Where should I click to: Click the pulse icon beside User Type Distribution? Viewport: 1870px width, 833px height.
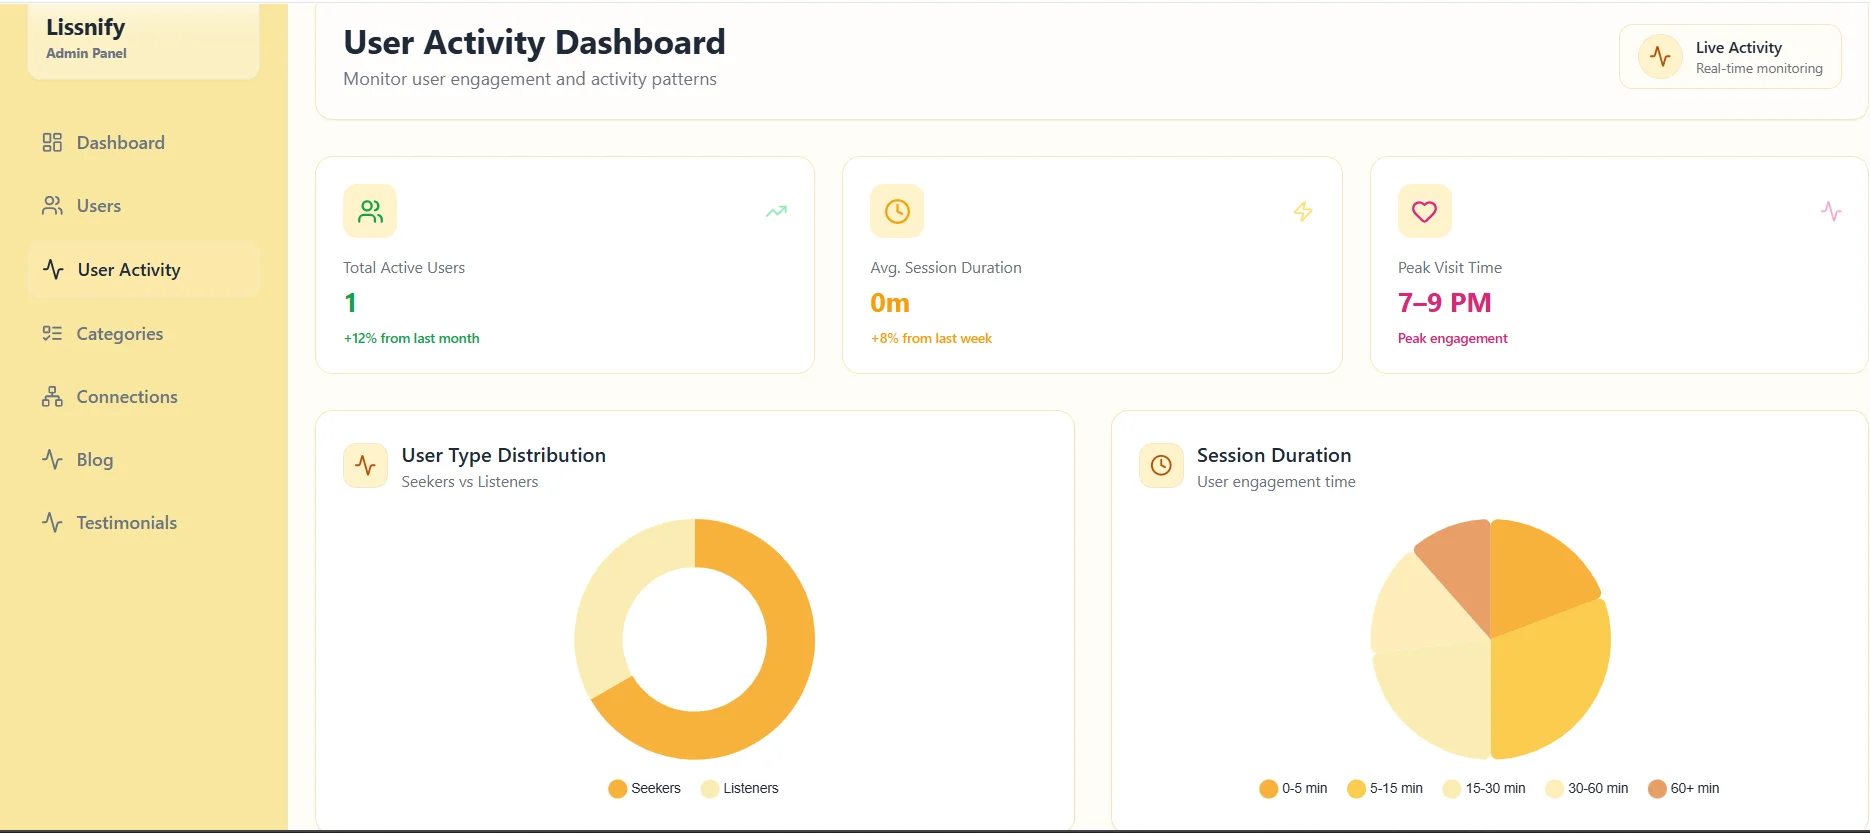coord(365,466)
